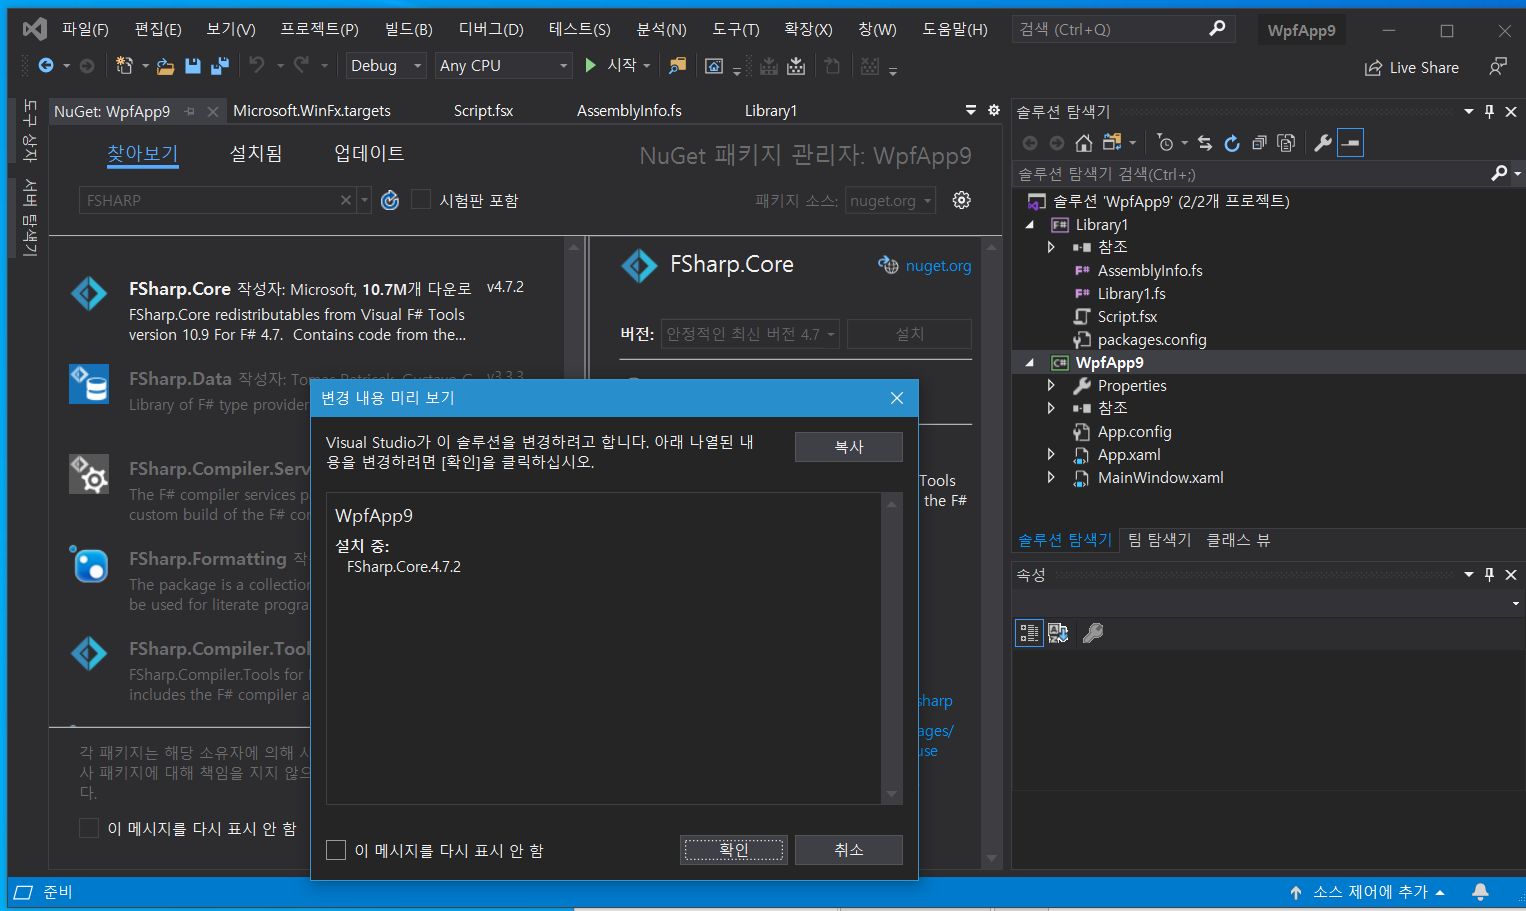
Task: Collapse the Library1 project node
Action: [1030, 225]
